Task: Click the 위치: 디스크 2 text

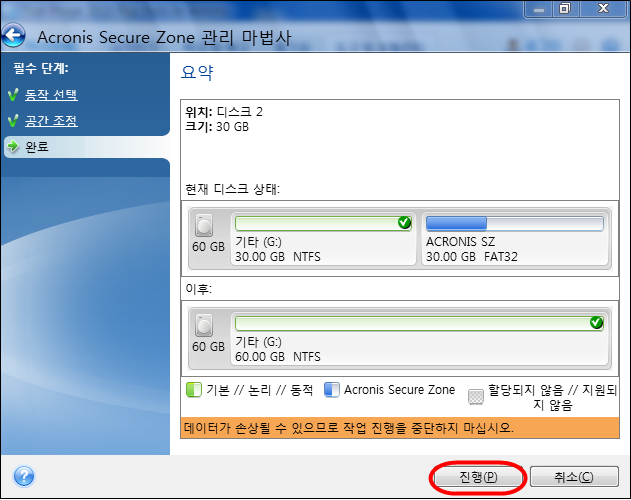Action: 224,112
